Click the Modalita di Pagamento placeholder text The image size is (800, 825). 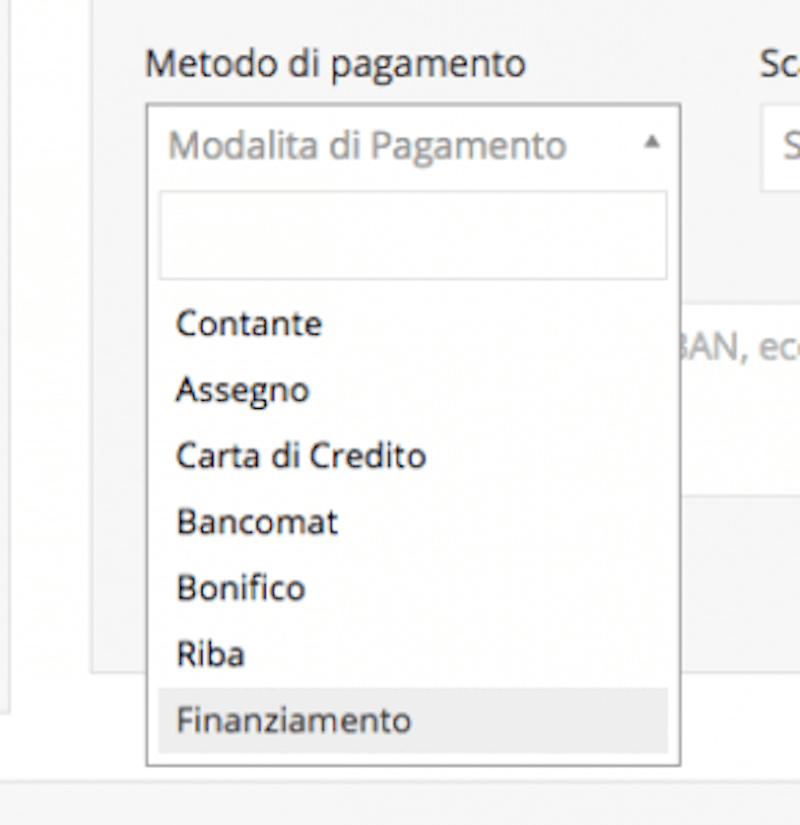point(367,146)
